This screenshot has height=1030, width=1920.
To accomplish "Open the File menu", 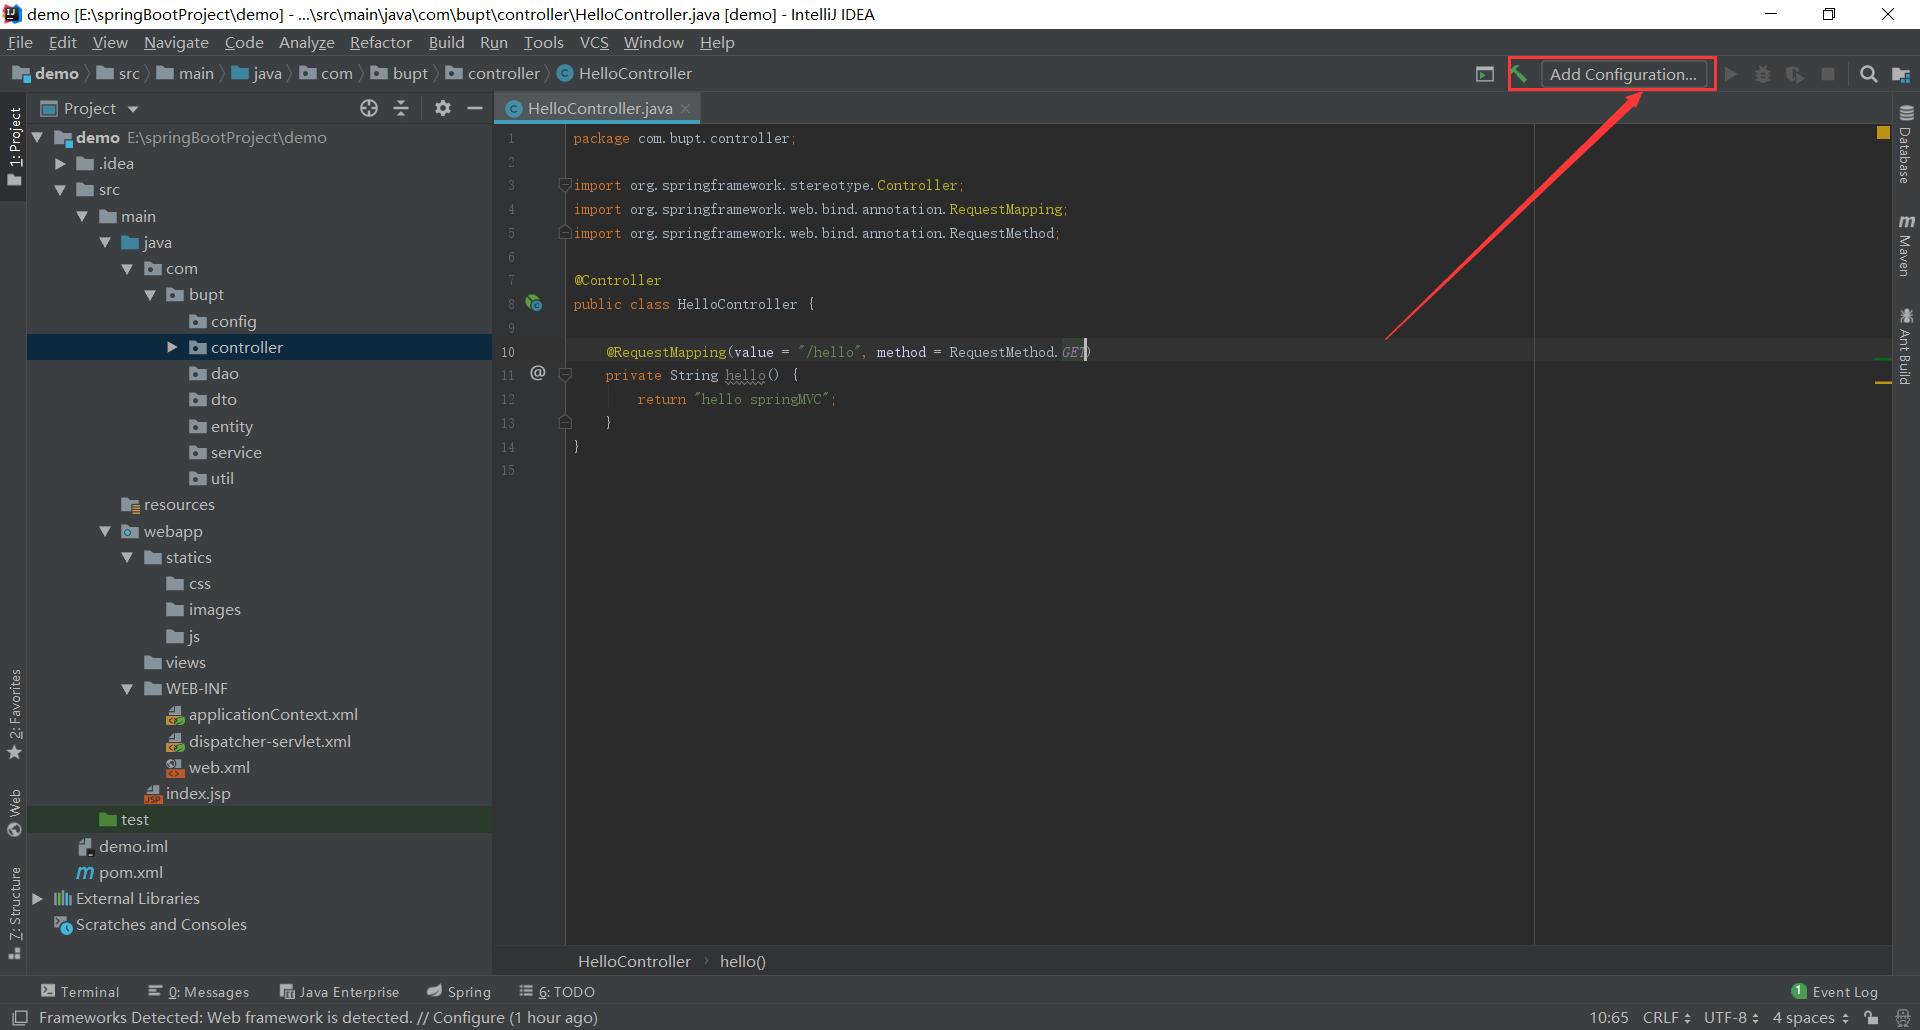I will point(20,42).
